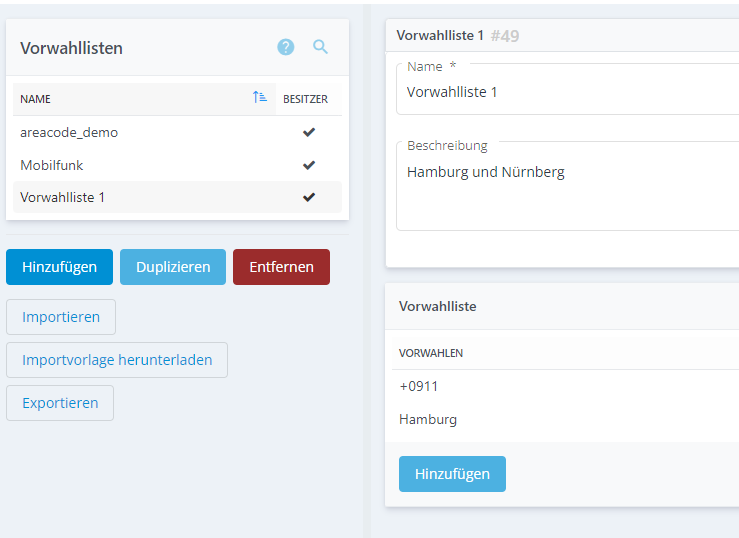This screenshot has width=739, height=538.
Task: Click the Importieren button
Action: tap(61, 317)
